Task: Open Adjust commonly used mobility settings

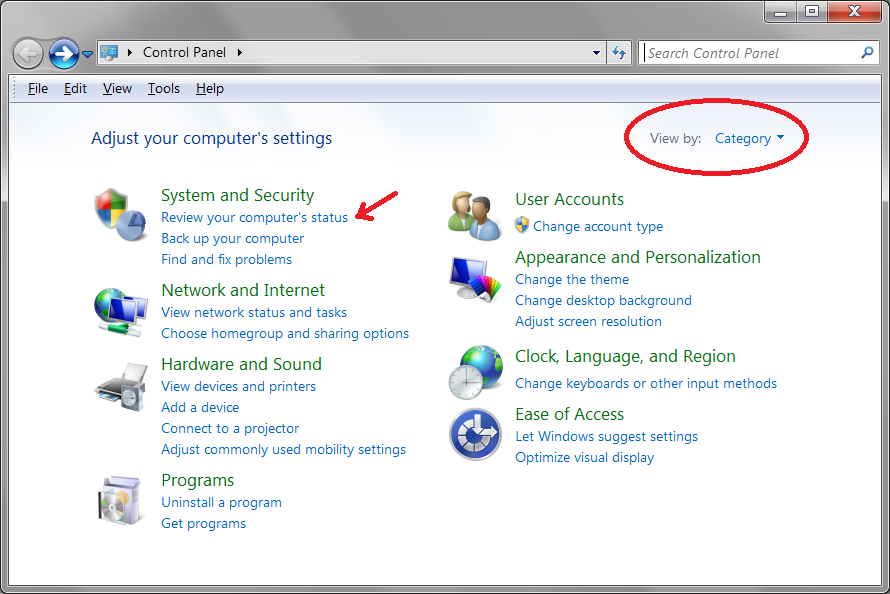Action: [x=283, y=449]
